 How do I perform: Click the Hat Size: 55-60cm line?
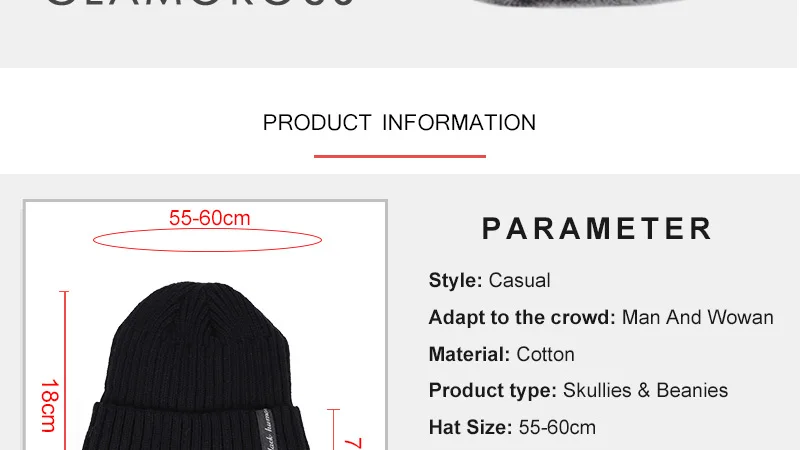pyautogui.click(x=512, y=428)
